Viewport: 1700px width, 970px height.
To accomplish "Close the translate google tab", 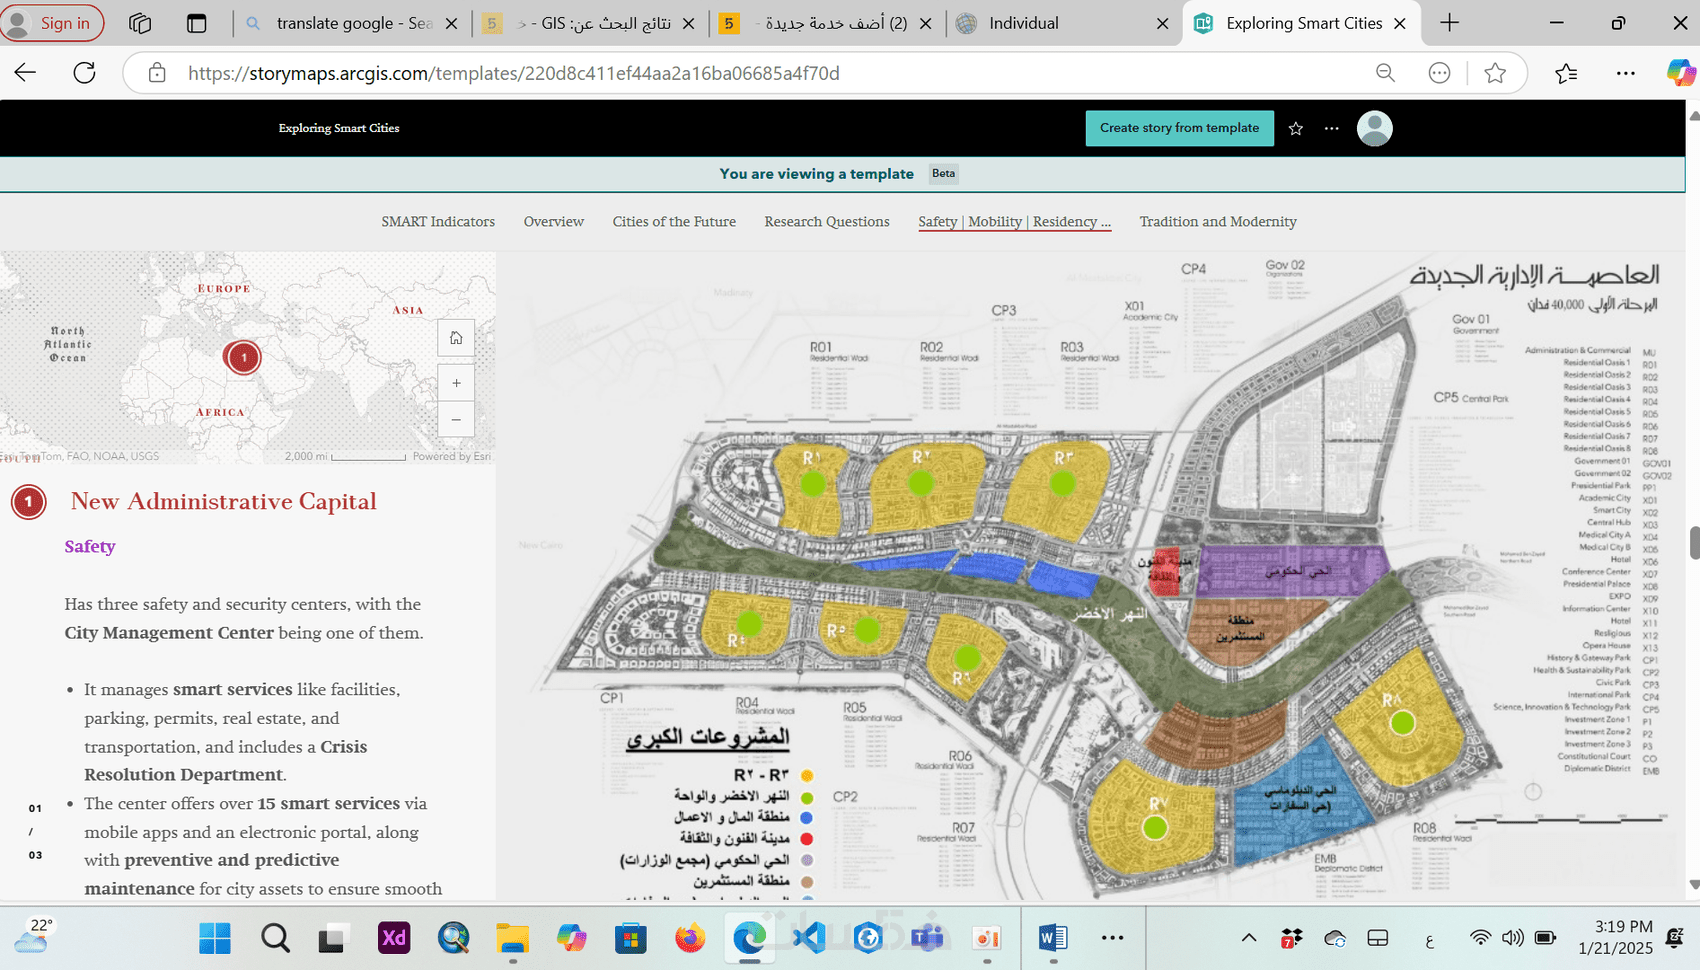I will [451, 23].
